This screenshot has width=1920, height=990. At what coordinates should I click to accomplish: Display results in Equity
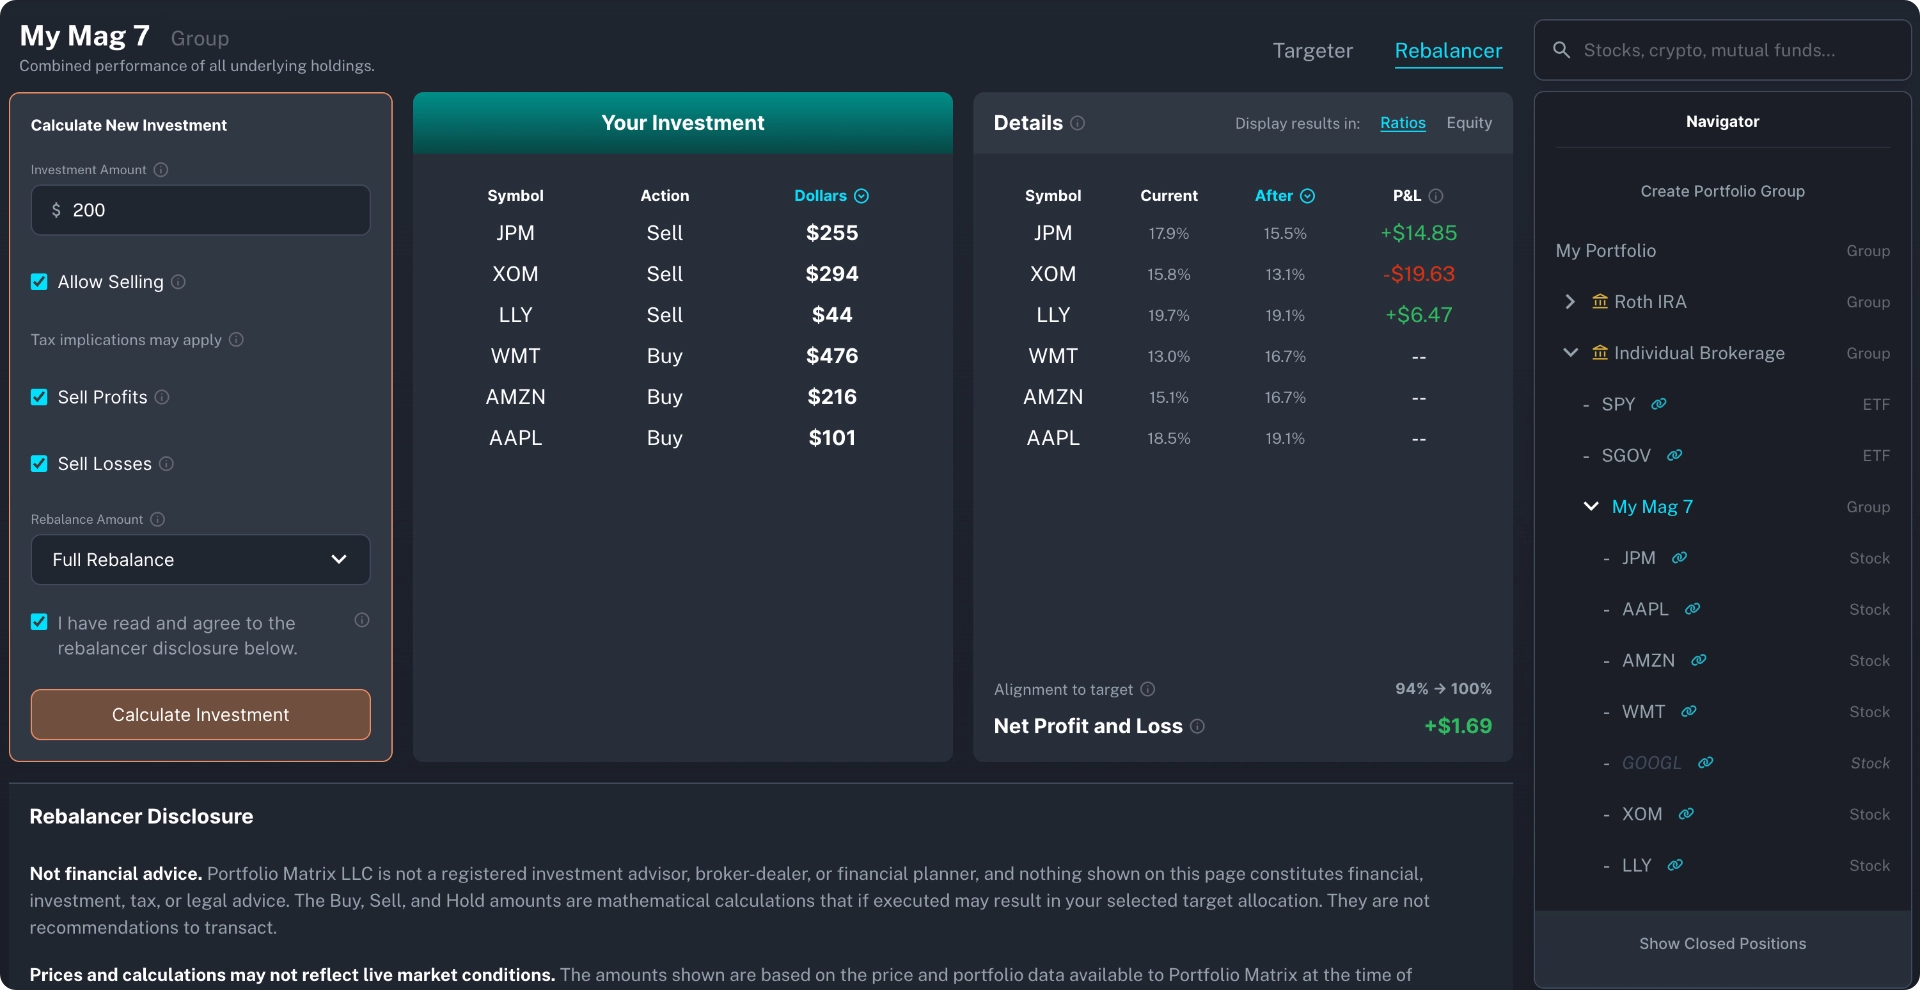point(1469,123)
